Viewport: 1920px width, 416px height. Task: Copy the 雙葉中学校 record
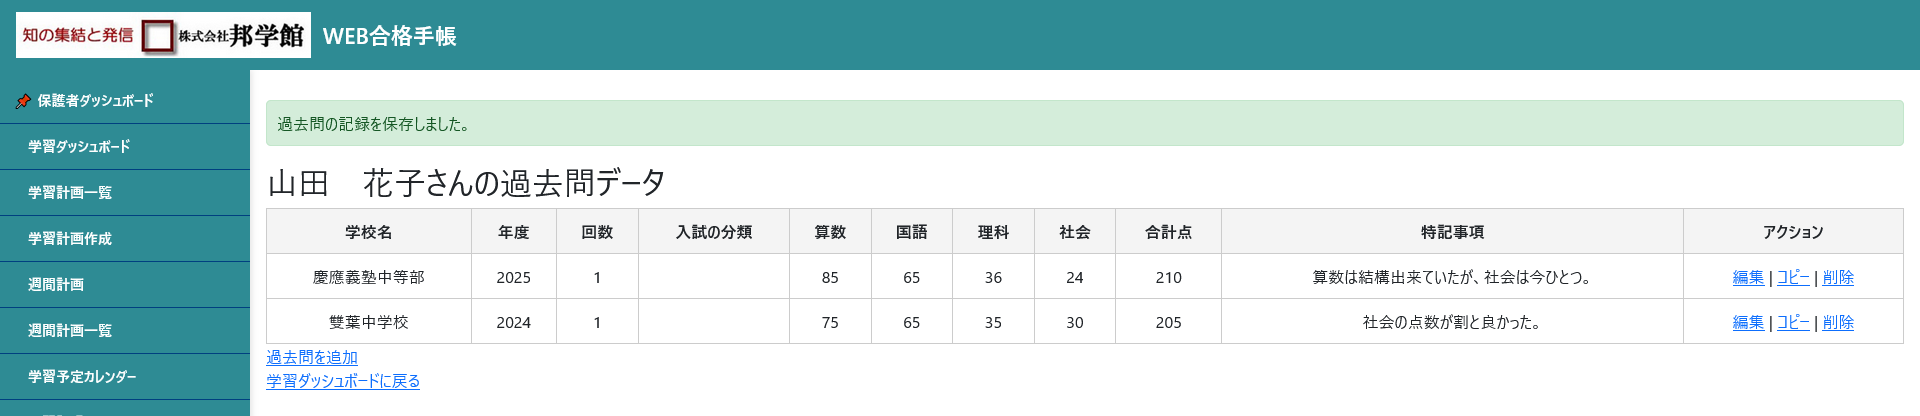(x=1793, y=322)
